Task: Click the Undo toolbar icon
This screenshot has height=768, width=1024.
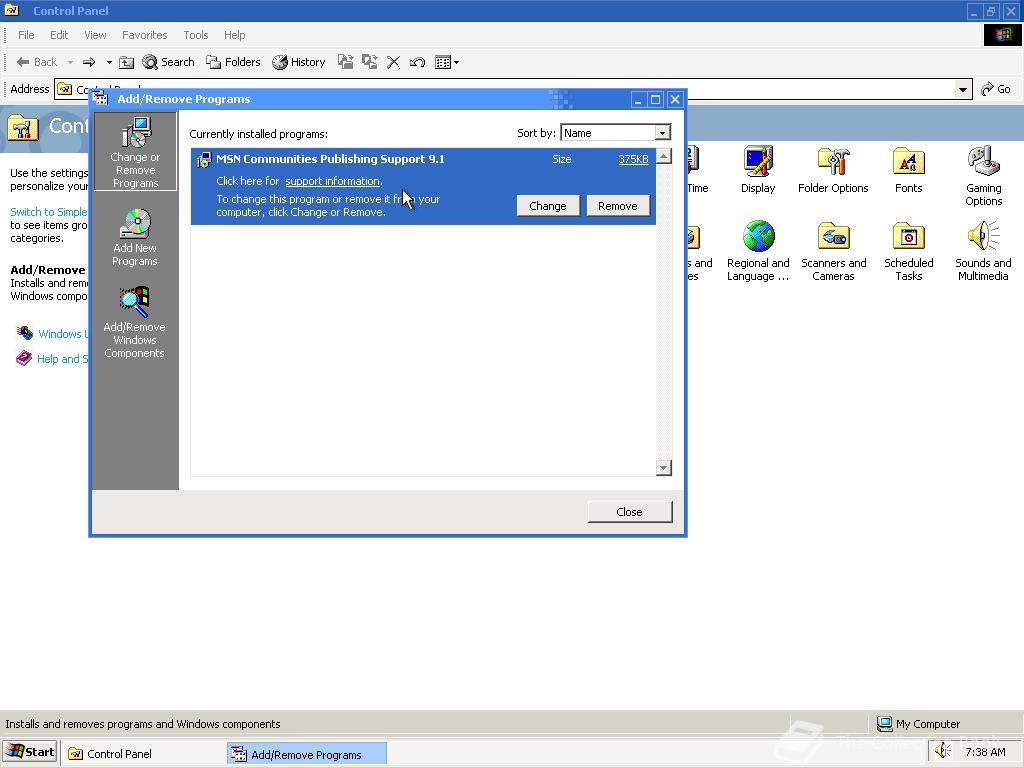Action: 417,62
